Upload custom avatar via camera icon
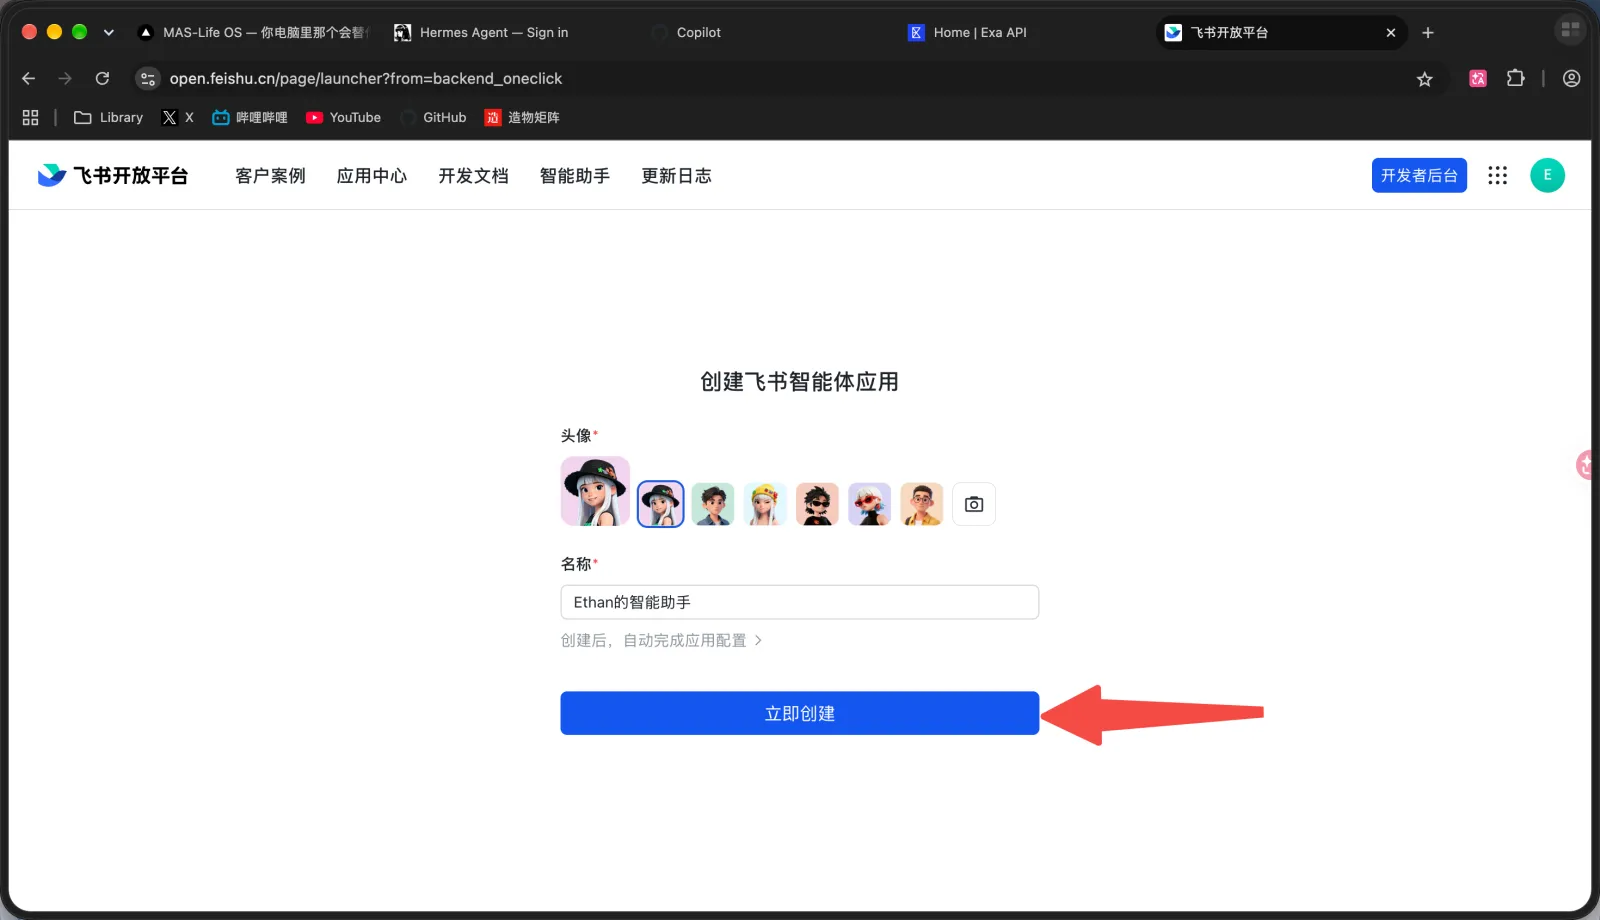Viewport: 1600px width, 920px height. tap(974, 504)
